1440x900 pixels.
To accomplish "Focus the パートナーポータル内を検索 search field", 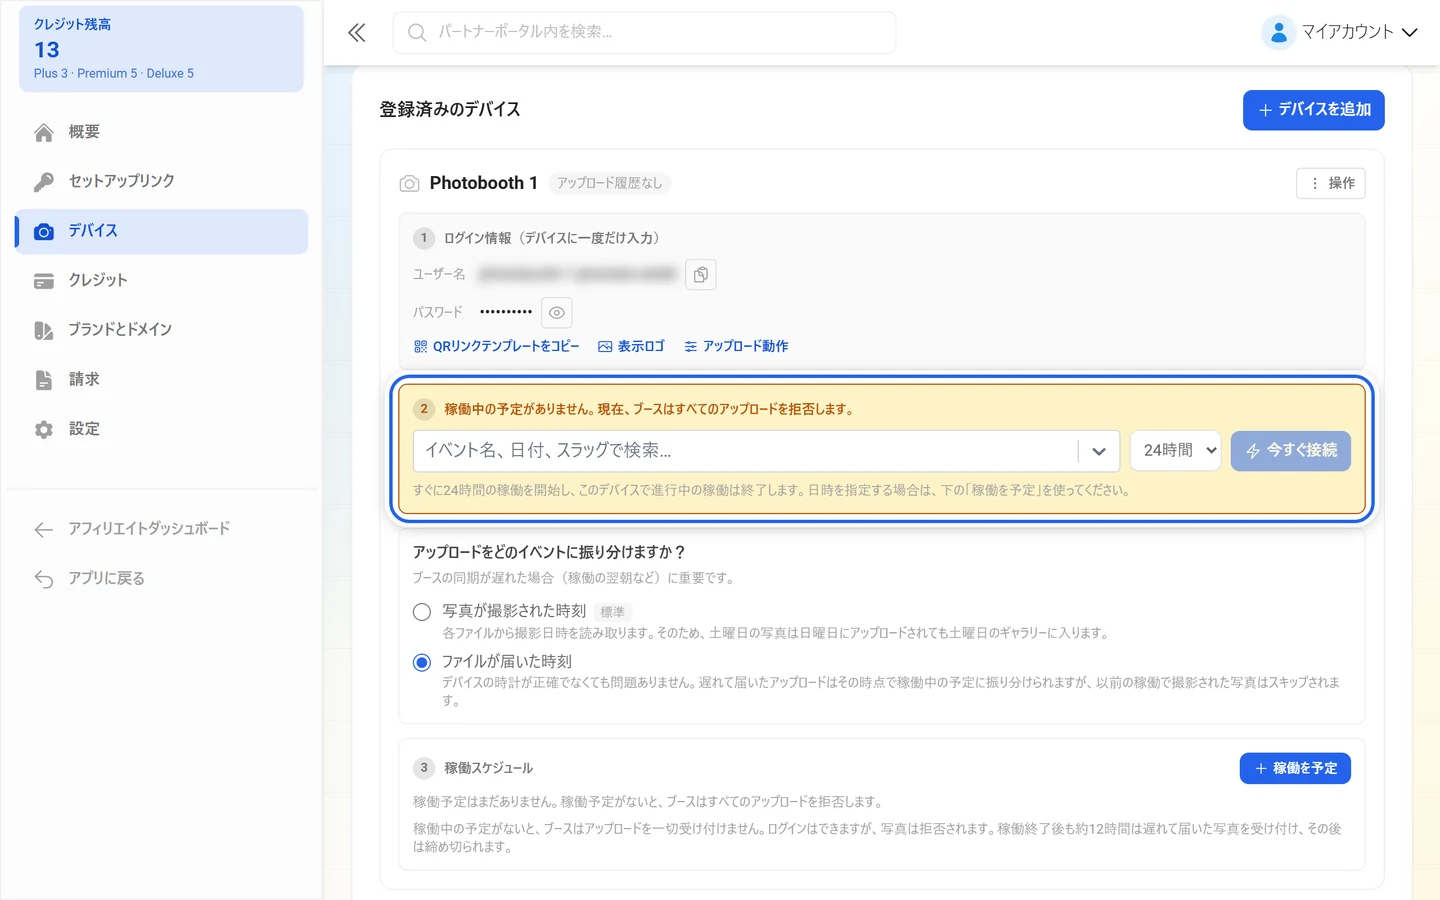I will 645,33.
